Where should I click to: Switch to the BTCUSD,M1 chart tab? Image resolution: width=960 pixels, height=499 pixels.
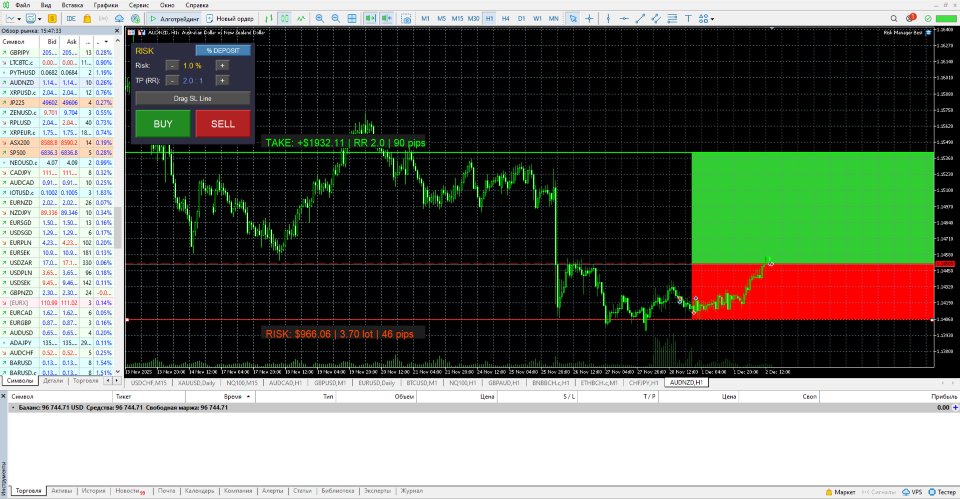pyautogui.click(x=422, y=383)
